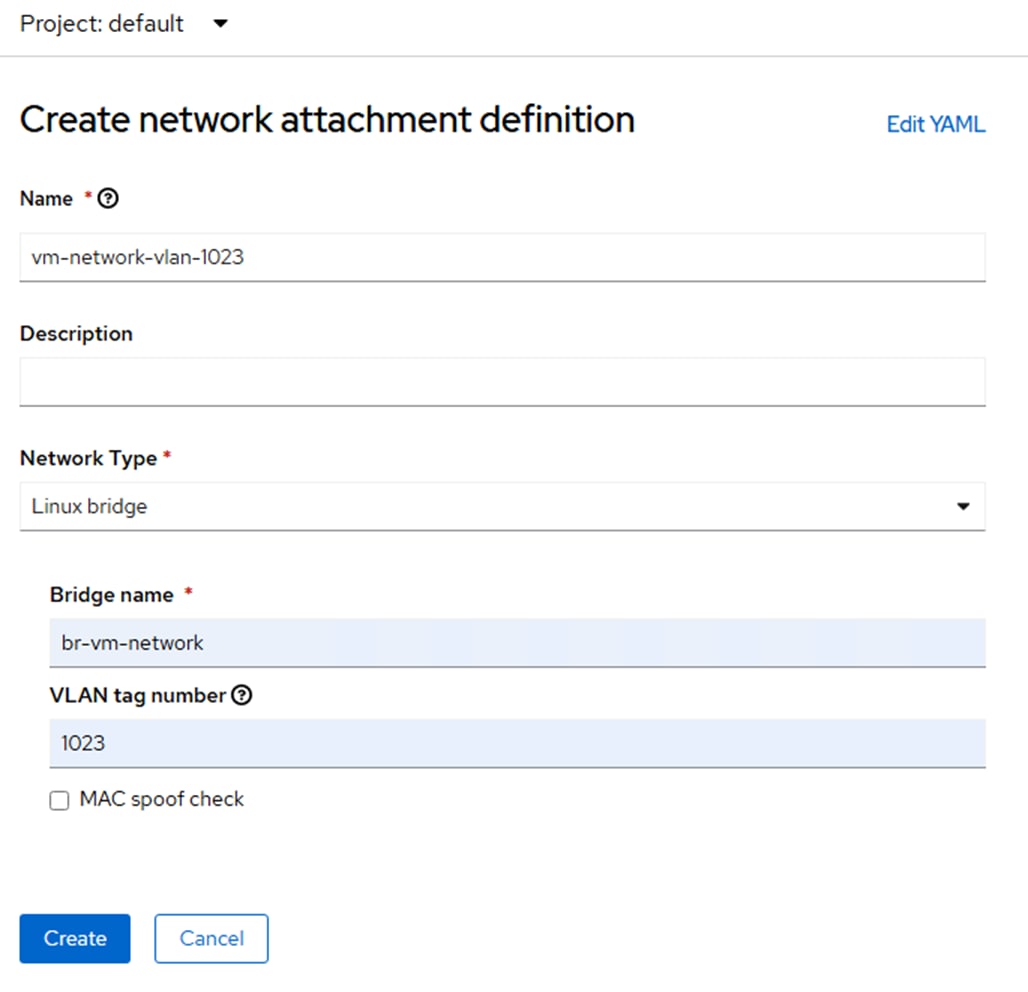Screen dimensions: 1028x992
Task: Open the caret icon on the project selector
Action: 220,23
